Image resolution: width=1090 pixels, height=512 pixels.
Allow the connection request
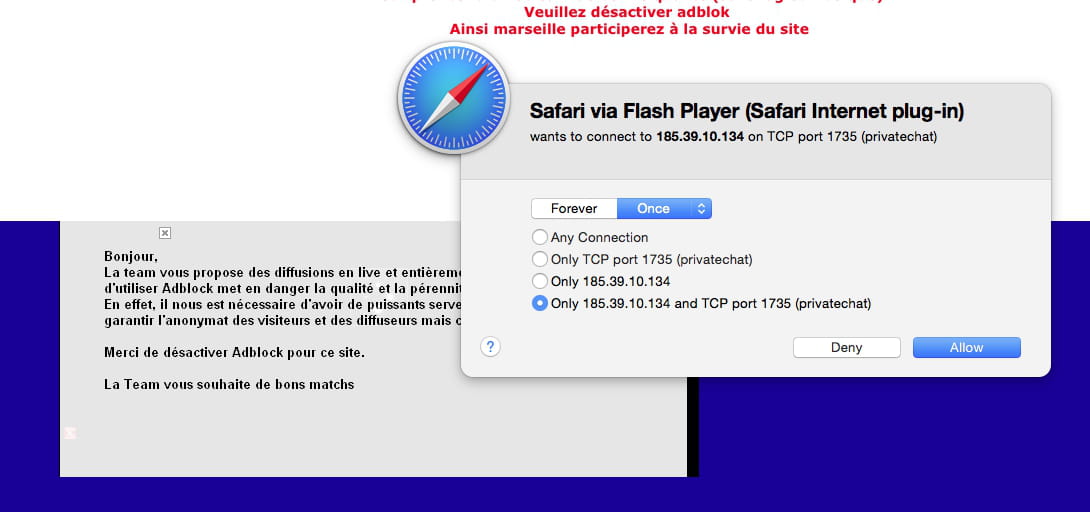coord(967,348)
